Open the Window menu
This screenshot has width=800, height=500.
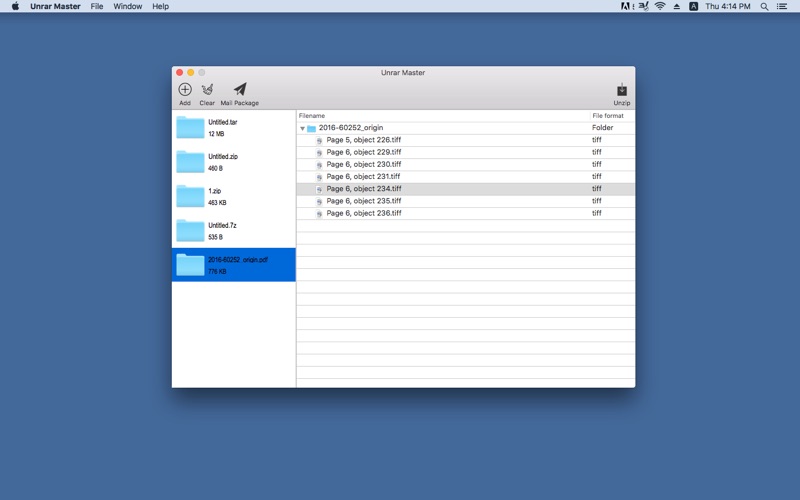pyautogui.click(x=128, y=6)
